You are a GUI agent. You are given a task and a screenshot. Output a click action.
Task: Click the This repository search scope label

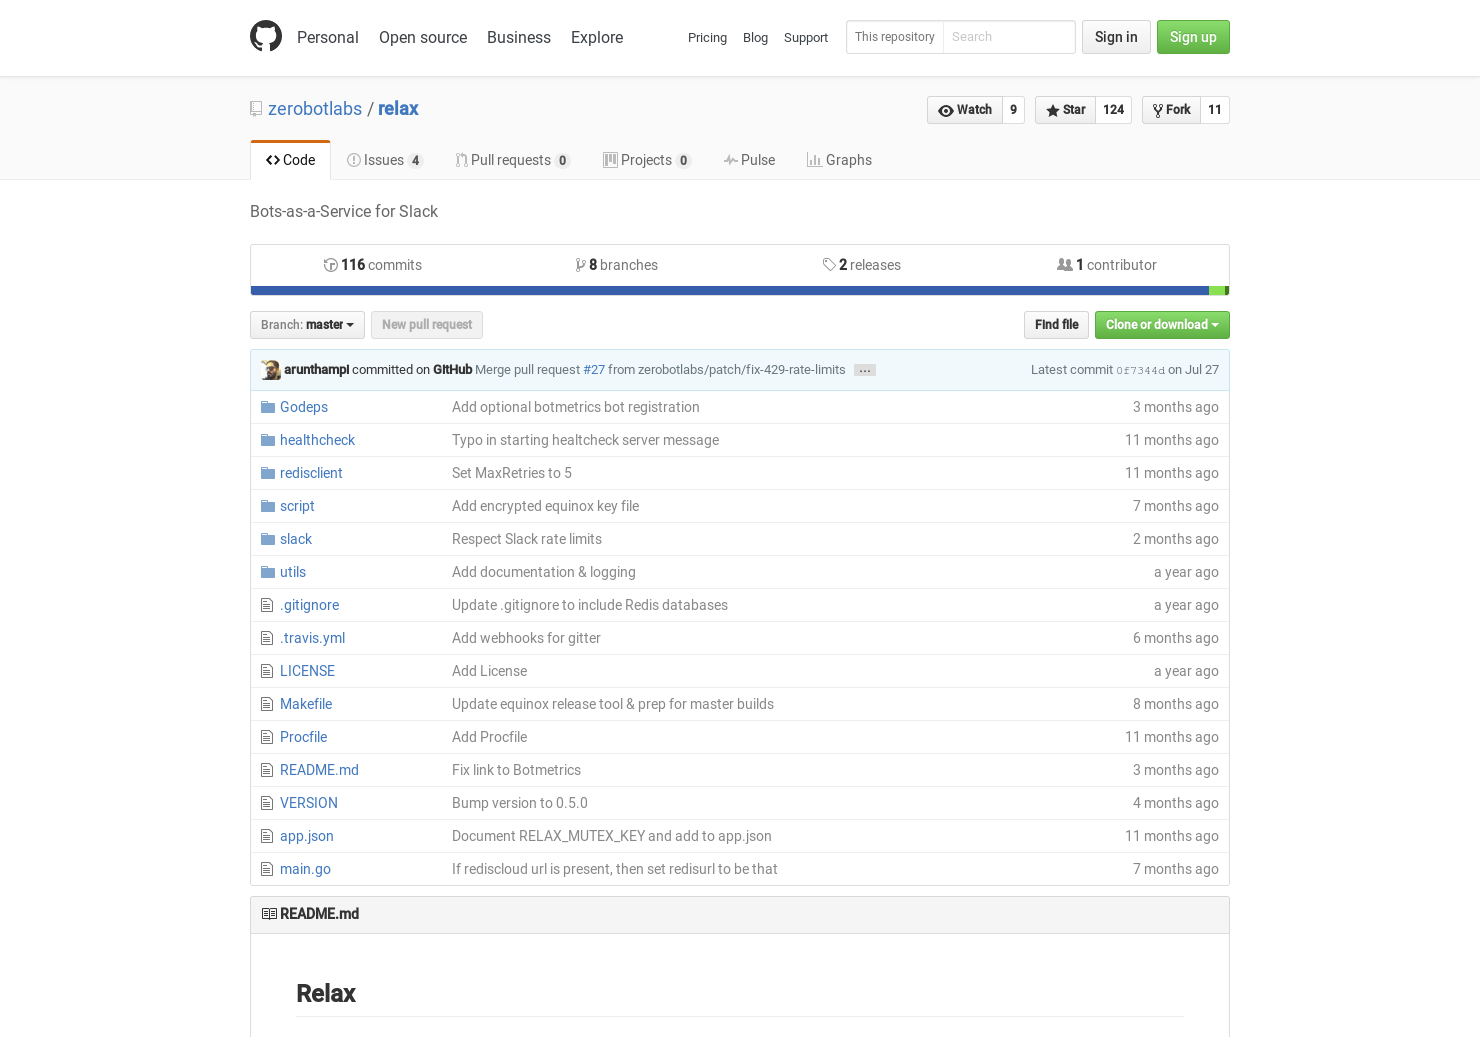pos(895,37)
